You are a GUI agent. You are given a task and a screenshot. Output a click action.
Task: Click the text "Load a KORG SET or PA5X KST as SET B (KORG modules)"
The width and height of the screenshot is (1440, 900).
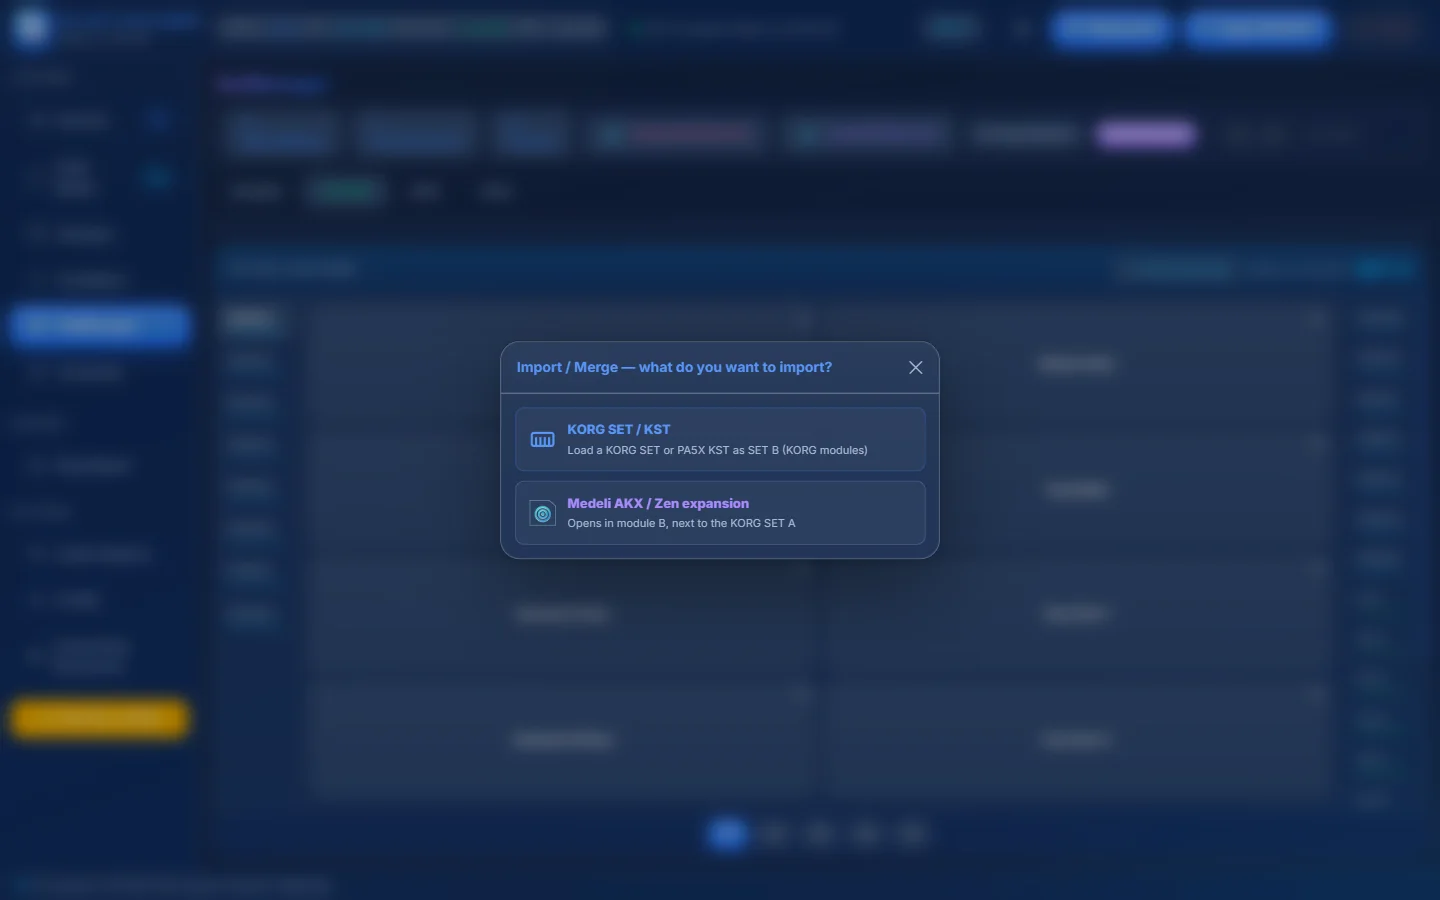pos(717,450)
